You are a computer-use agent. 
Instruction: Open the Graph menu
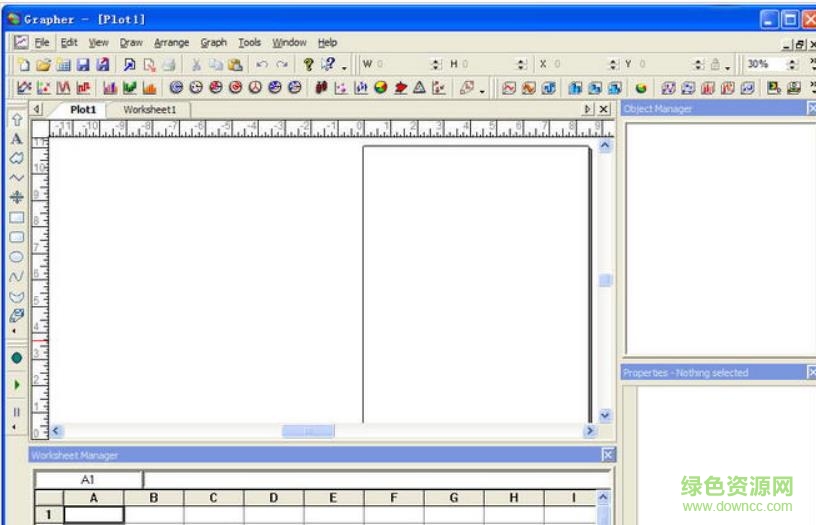213,43
